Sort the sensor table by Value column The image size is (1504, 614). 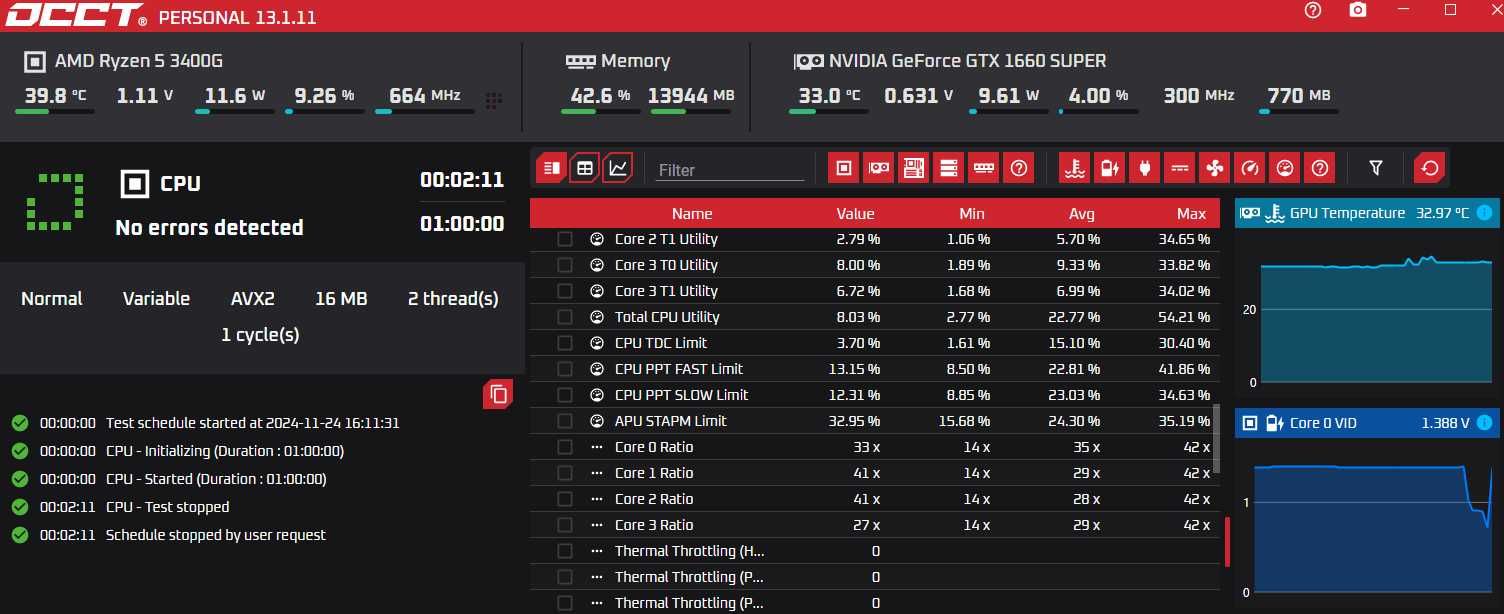pos(855,213)
